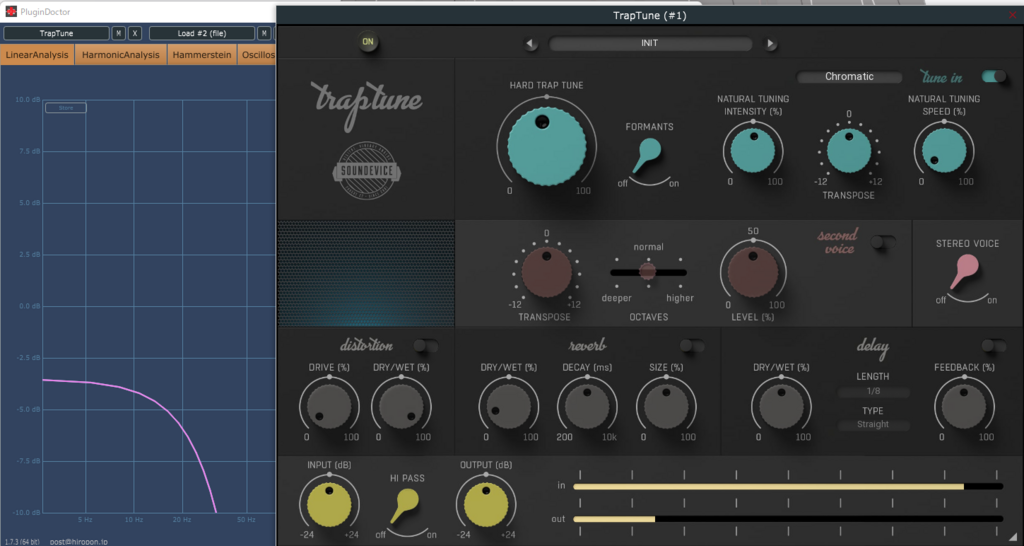The height and width of the screenshot is (546, 1024).
Task: Open the INIT preset selector
Action: pyautogui.click(x=650, y=43)
